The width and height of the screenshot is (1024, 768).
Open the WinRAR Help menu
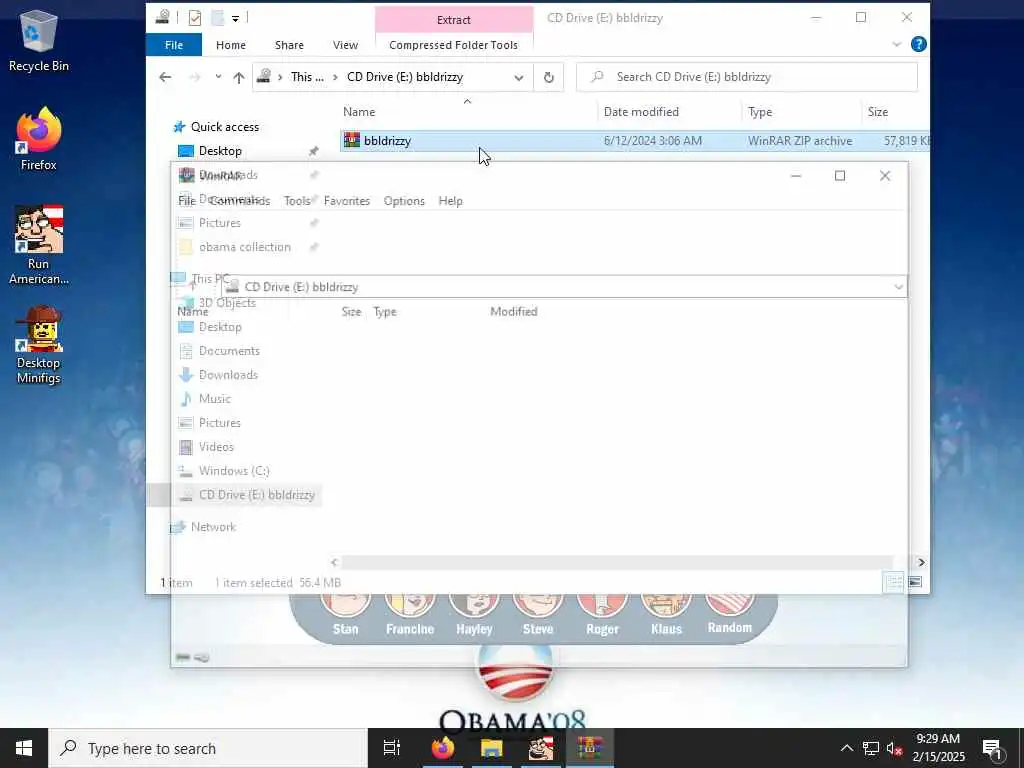[451, 201]
